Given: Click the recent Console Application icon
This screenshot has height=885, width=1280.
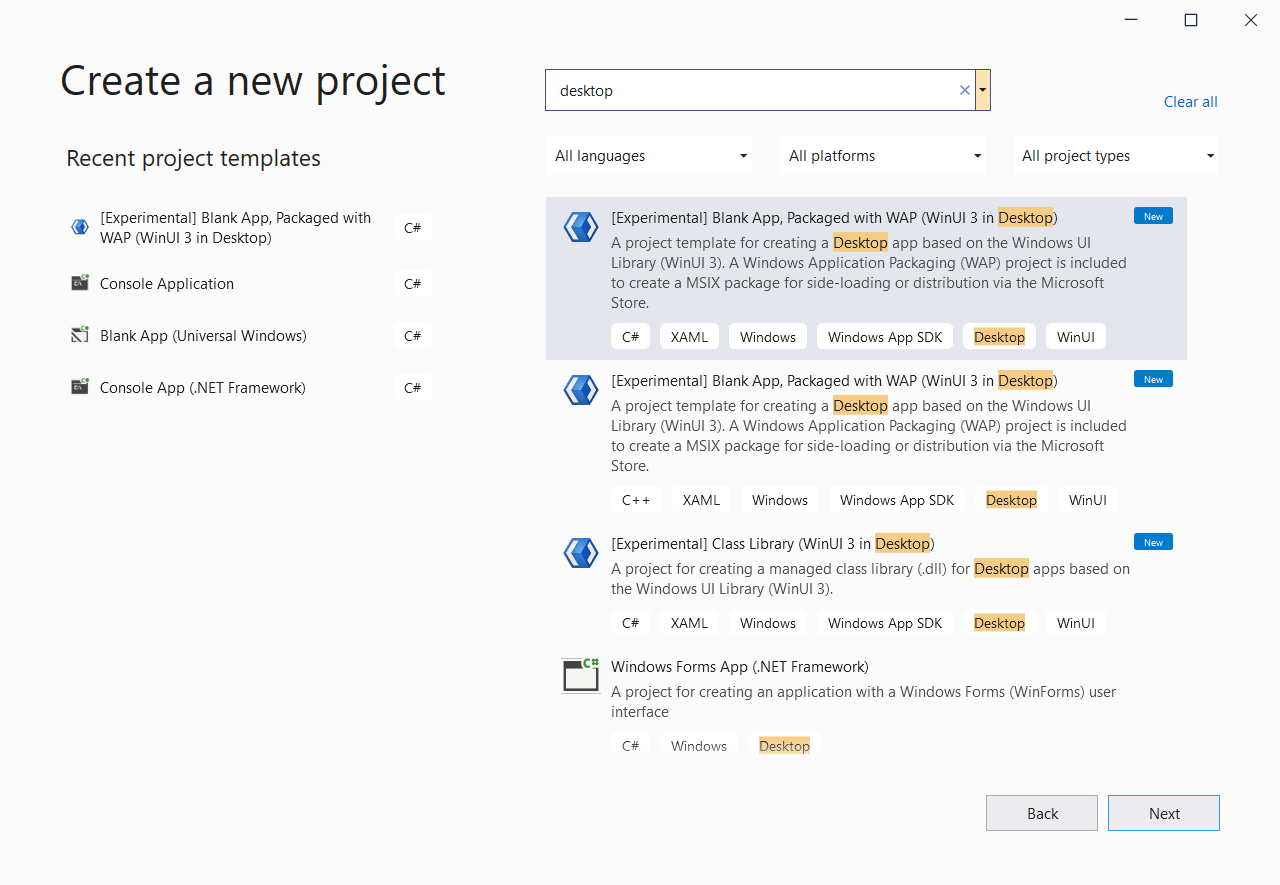Looking at the screenshot, I should click(80, 283).
